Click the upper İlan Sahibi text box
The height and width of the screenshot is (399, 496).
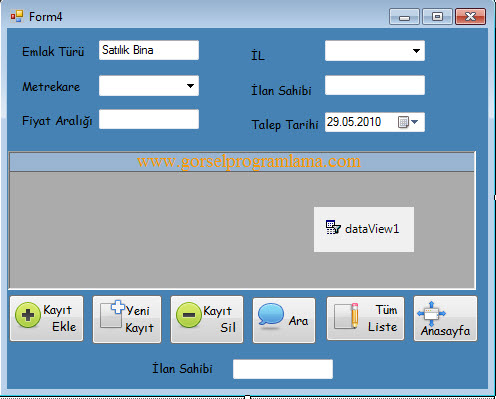point(375,85)
